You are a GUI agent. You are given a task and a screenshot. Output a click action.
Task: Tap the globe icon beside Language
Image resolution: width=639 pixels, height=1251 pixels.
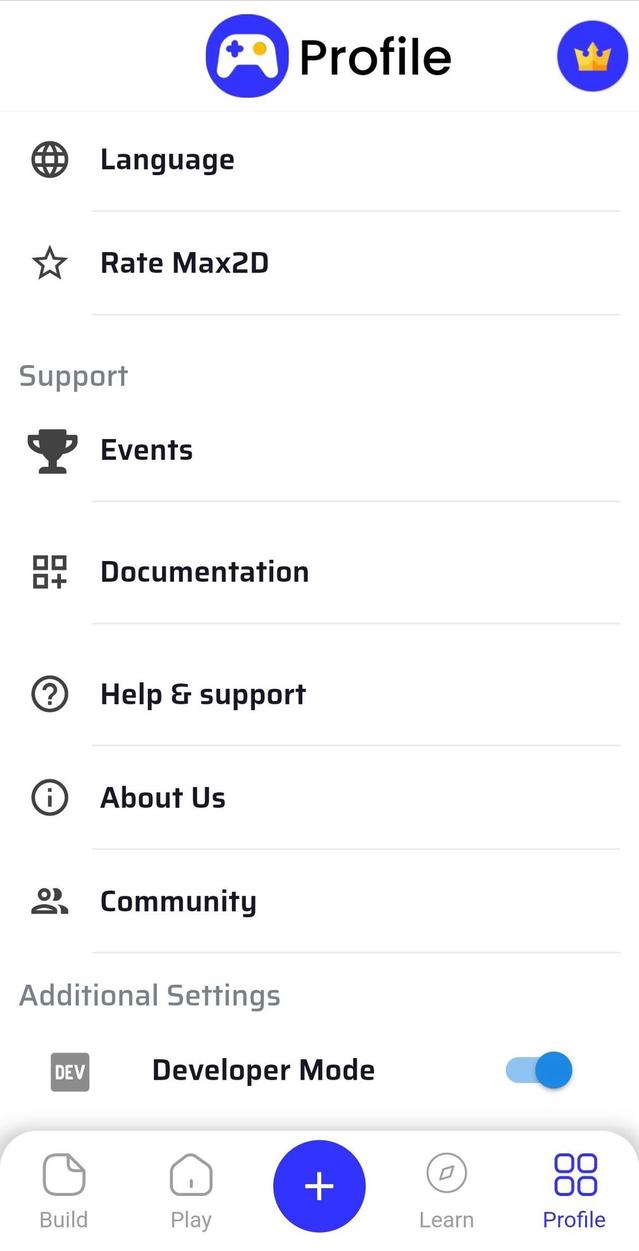50,160
